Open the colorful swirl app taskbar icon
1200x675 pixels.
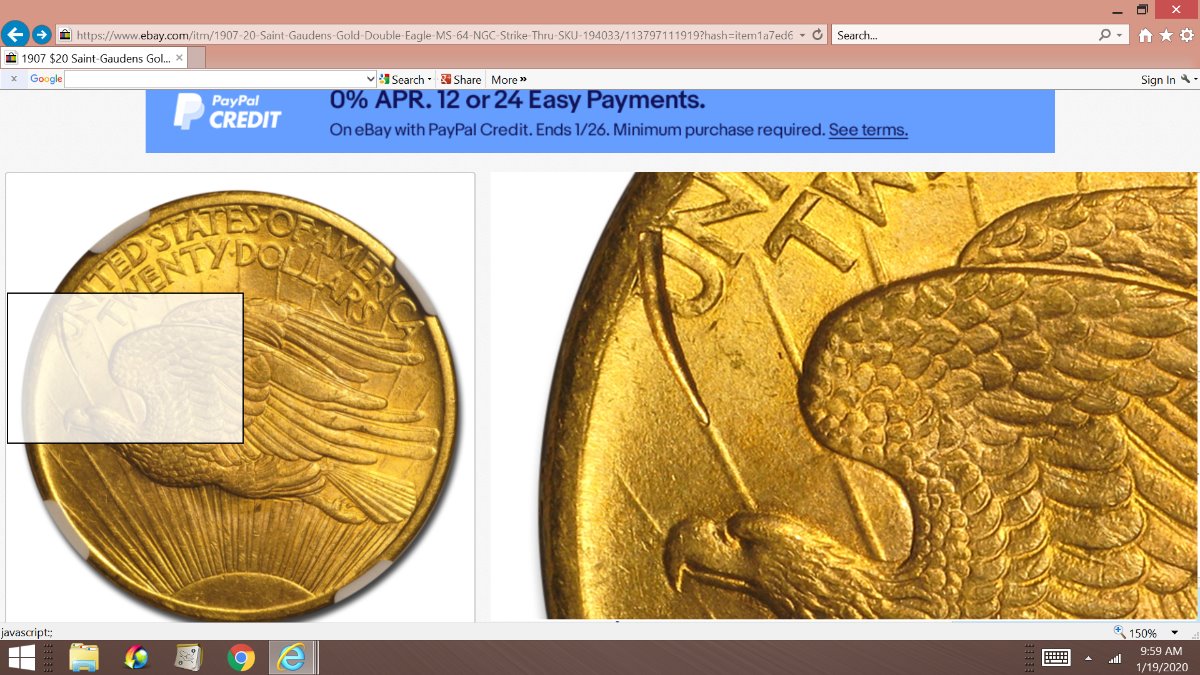coord(136,657)
